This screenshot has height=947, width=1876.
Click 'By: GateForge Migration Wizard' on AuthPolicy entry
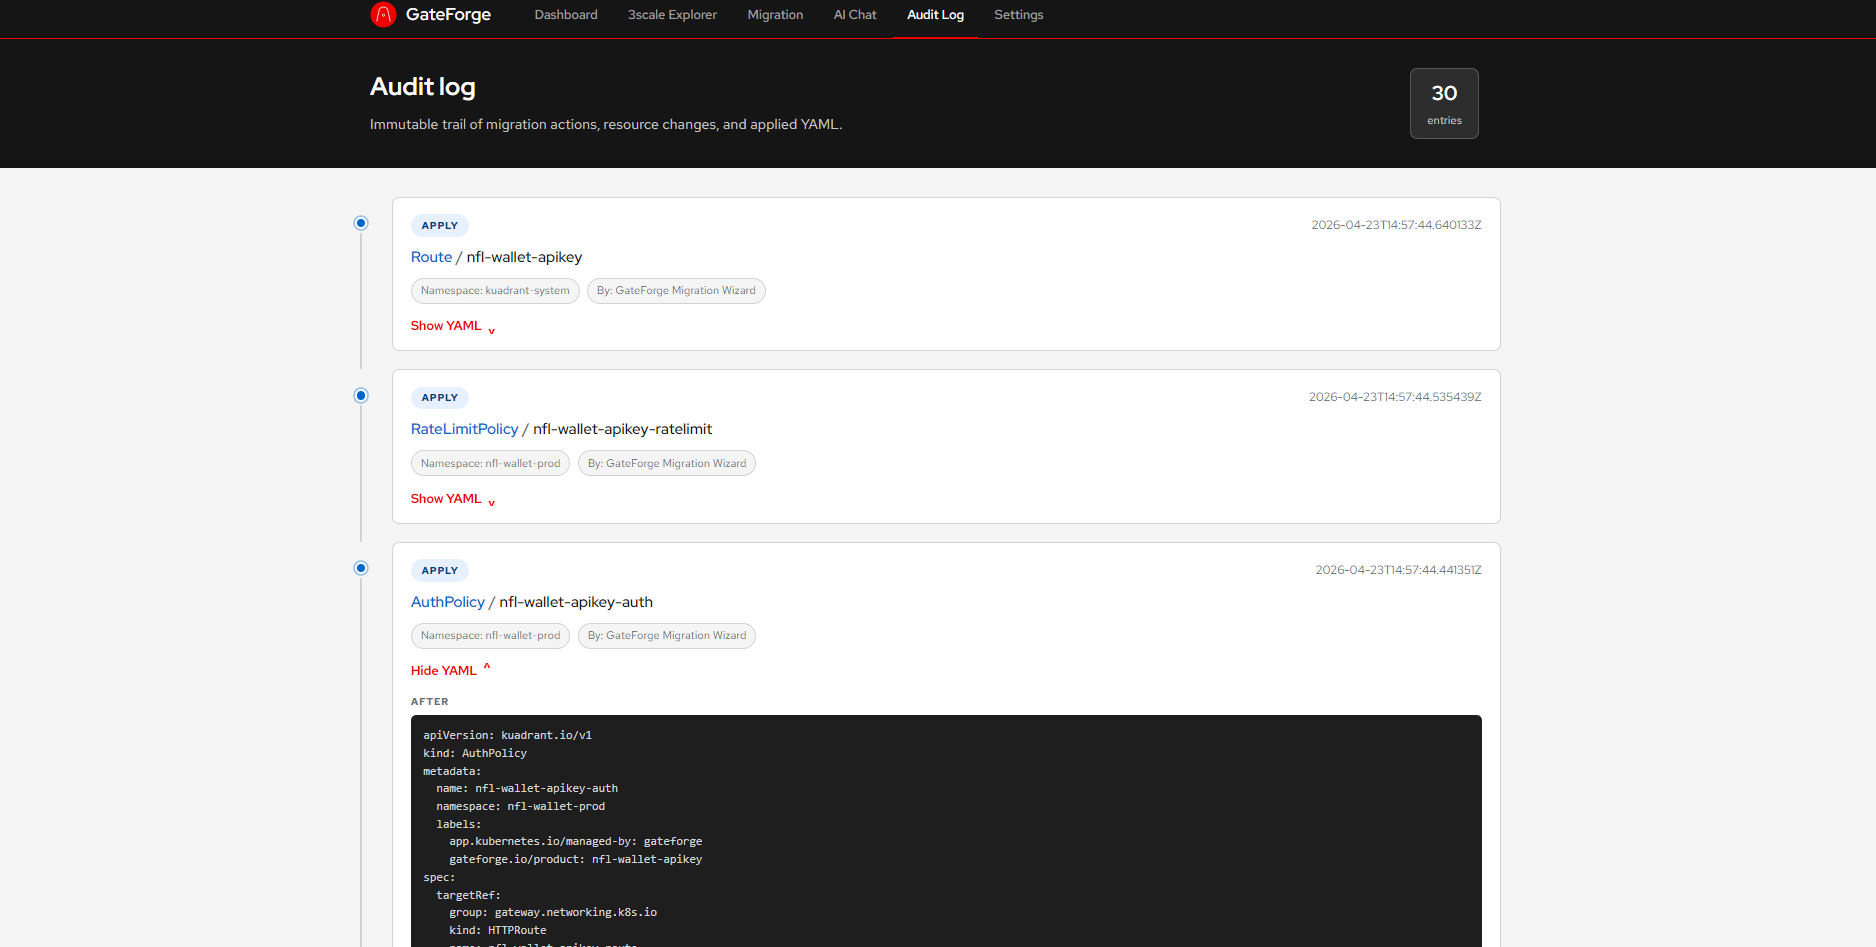click(x=667, y=636)
